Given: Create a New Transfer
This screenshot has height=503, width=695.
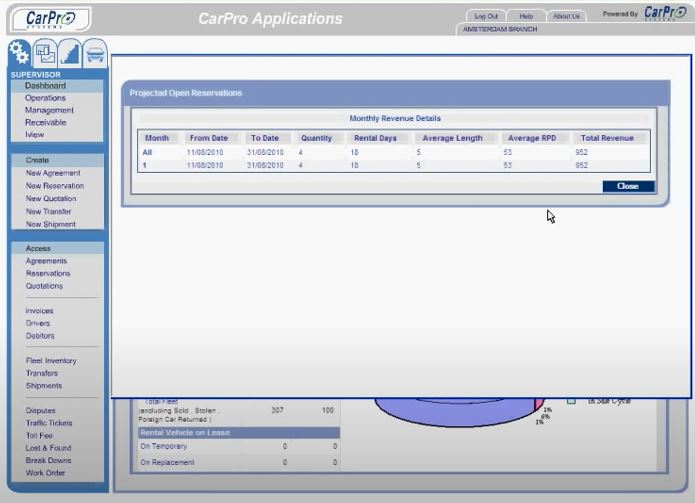Looking at the screenshot, I should [x=48, y=211].
